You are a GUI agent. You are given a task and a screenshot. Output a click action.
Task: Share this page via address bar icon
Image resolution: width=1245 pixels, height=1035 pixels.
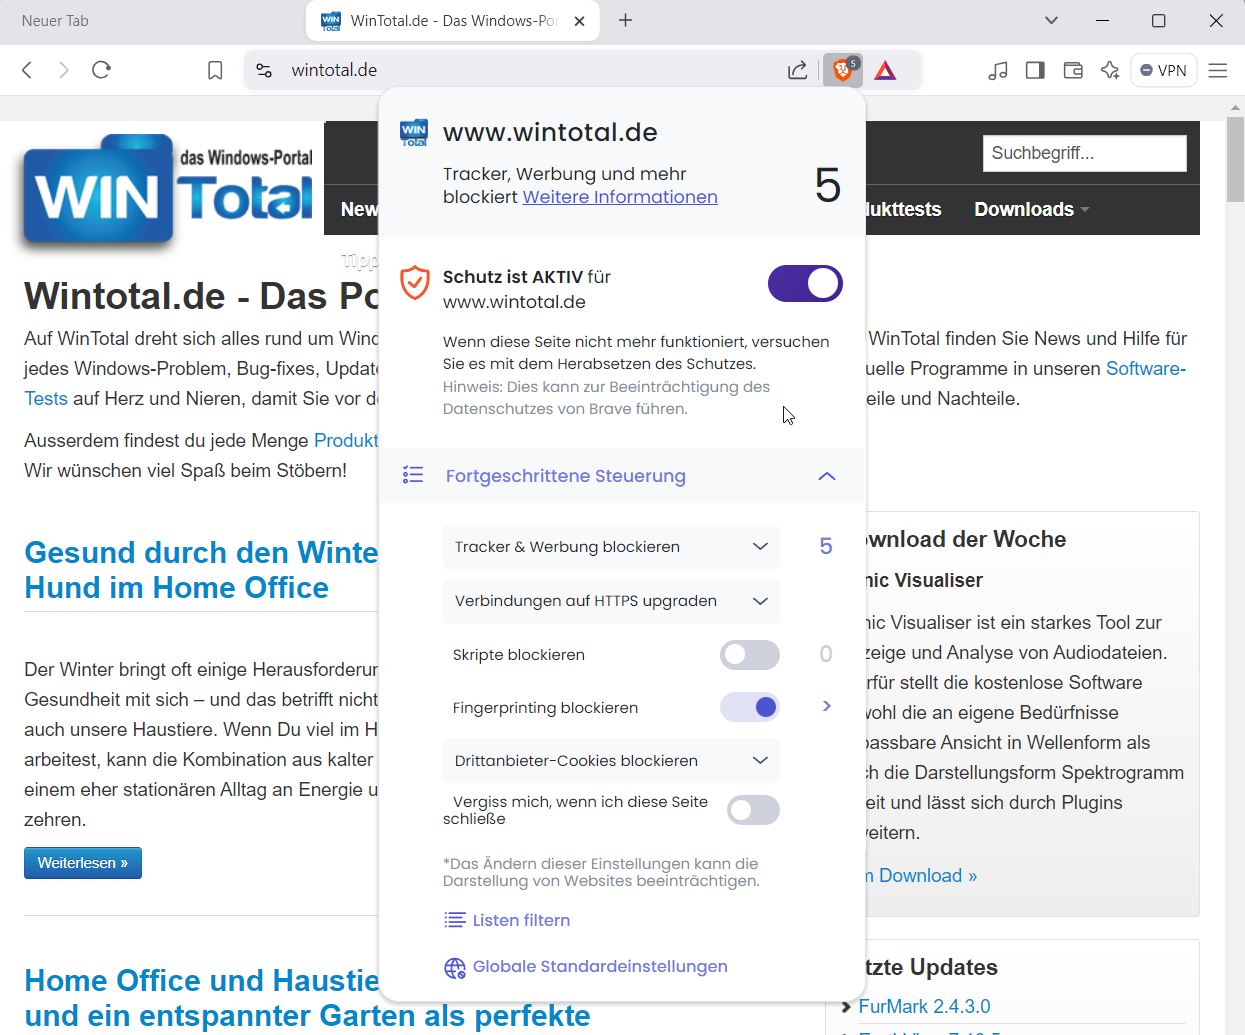(797, 70)
